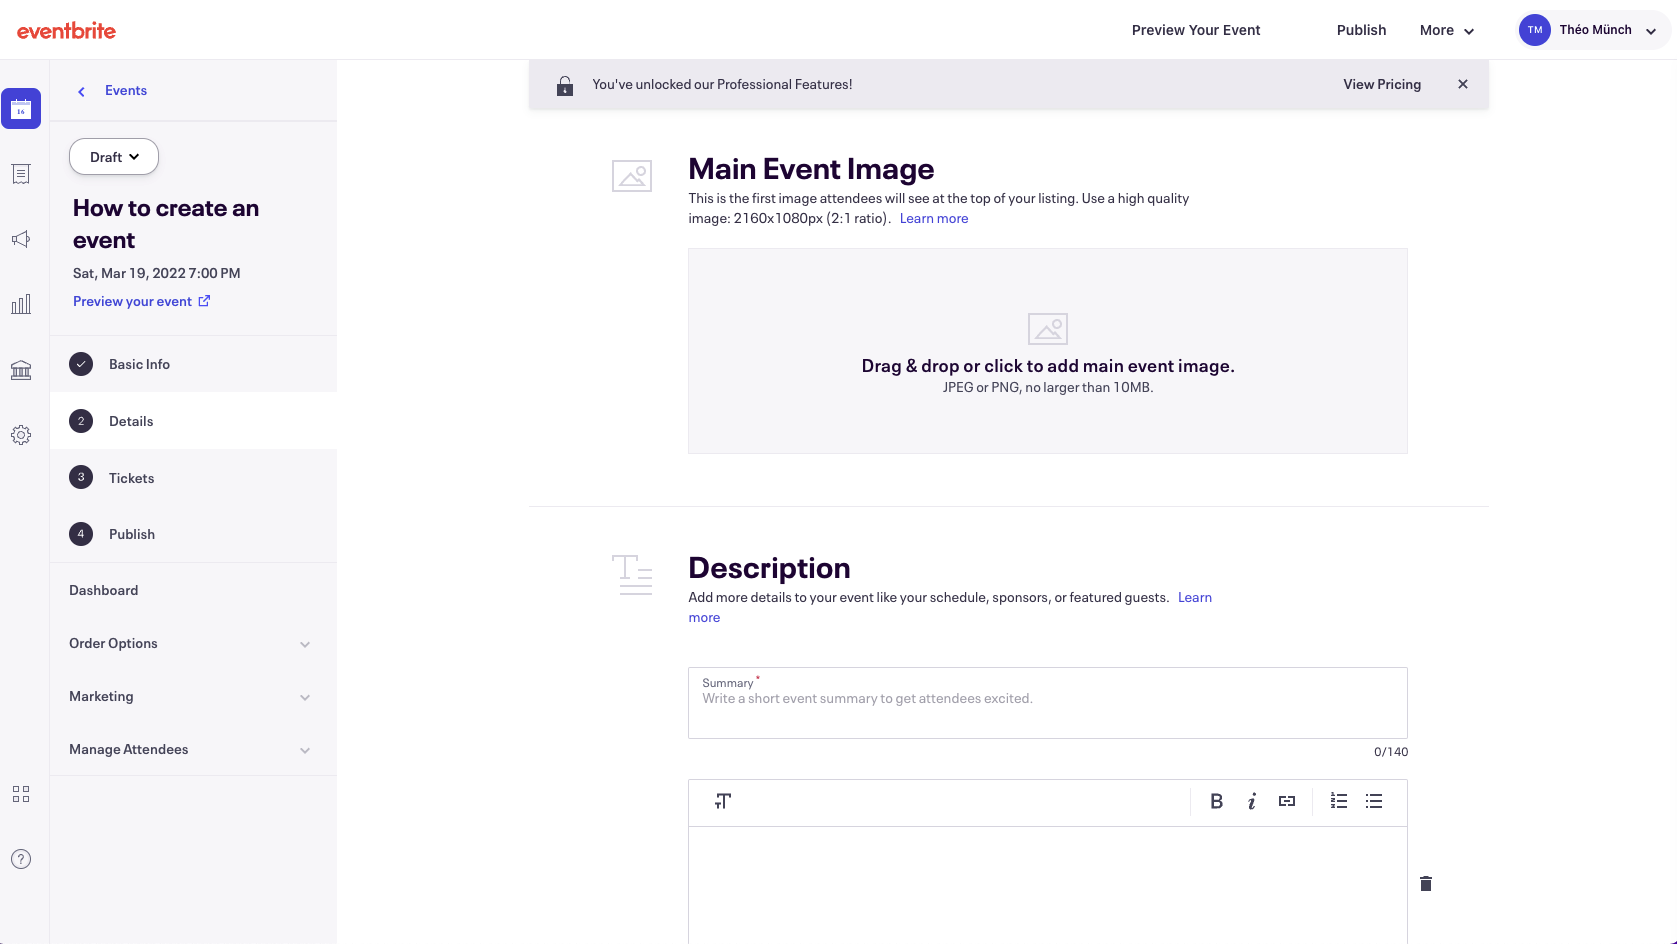Open the Draft status dropdown
The height and width of the screenshot is (944, 1677).
[x=113, y=156]
